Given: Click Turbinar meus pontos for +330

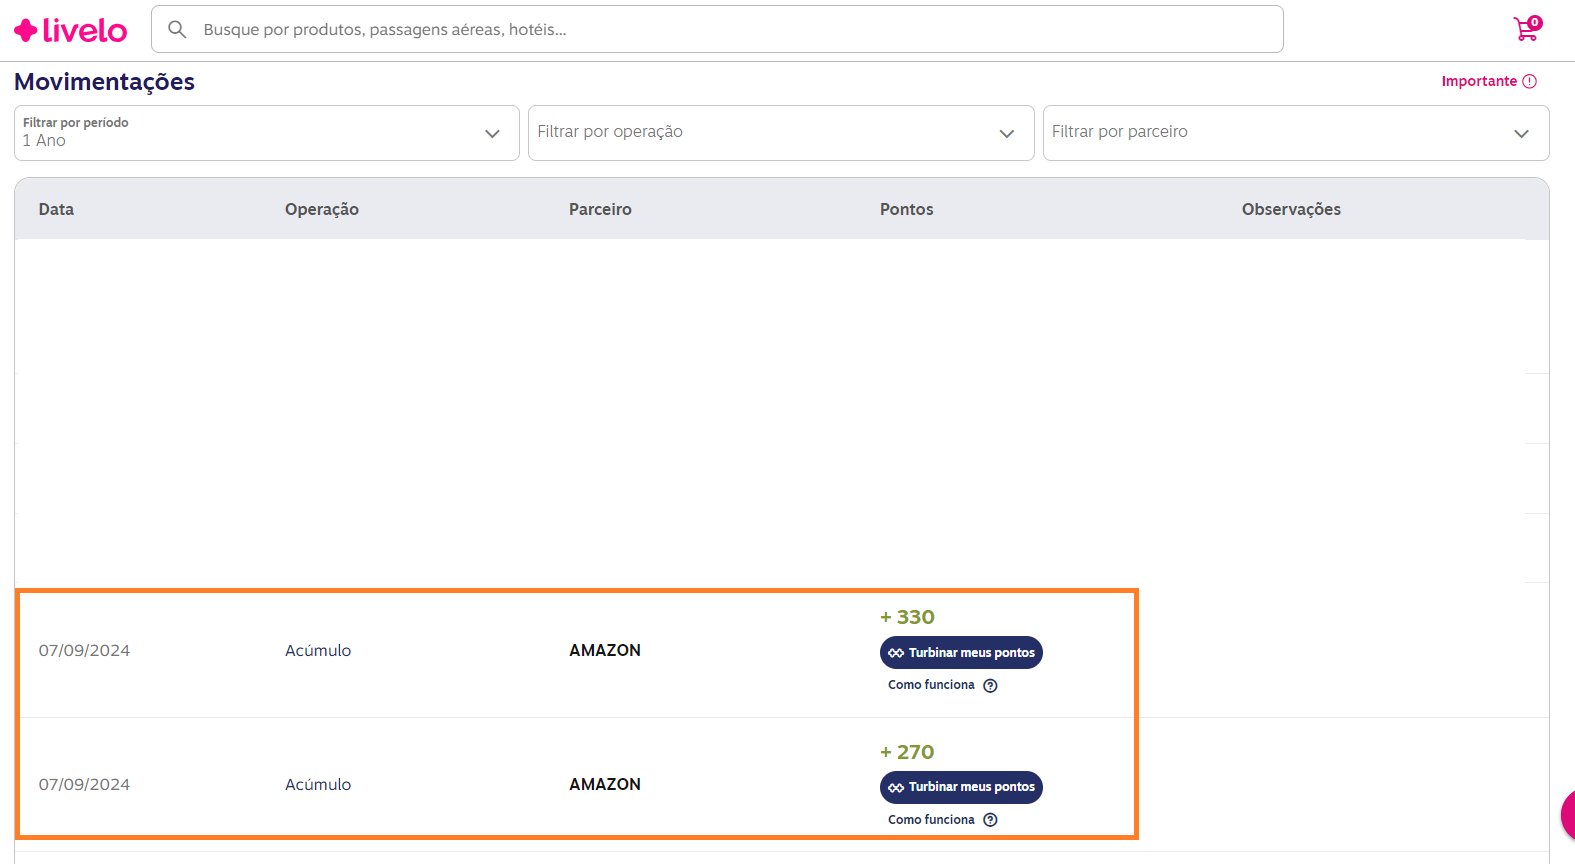Looking at the screenshot, I should 961,653.
